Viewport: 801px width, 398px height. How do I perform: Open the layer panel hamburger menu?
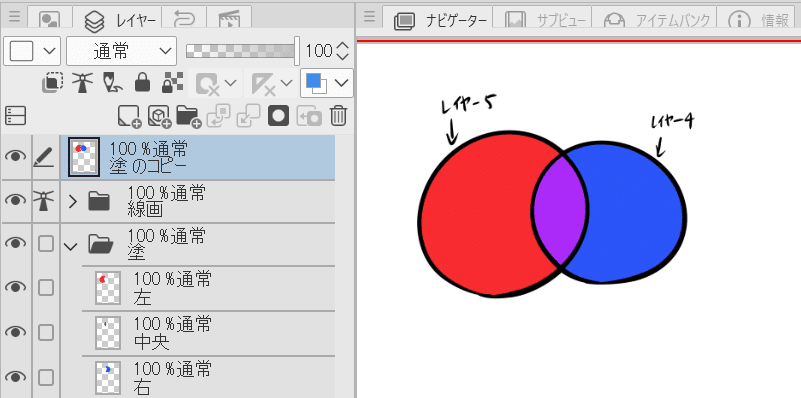pos(14,16)
